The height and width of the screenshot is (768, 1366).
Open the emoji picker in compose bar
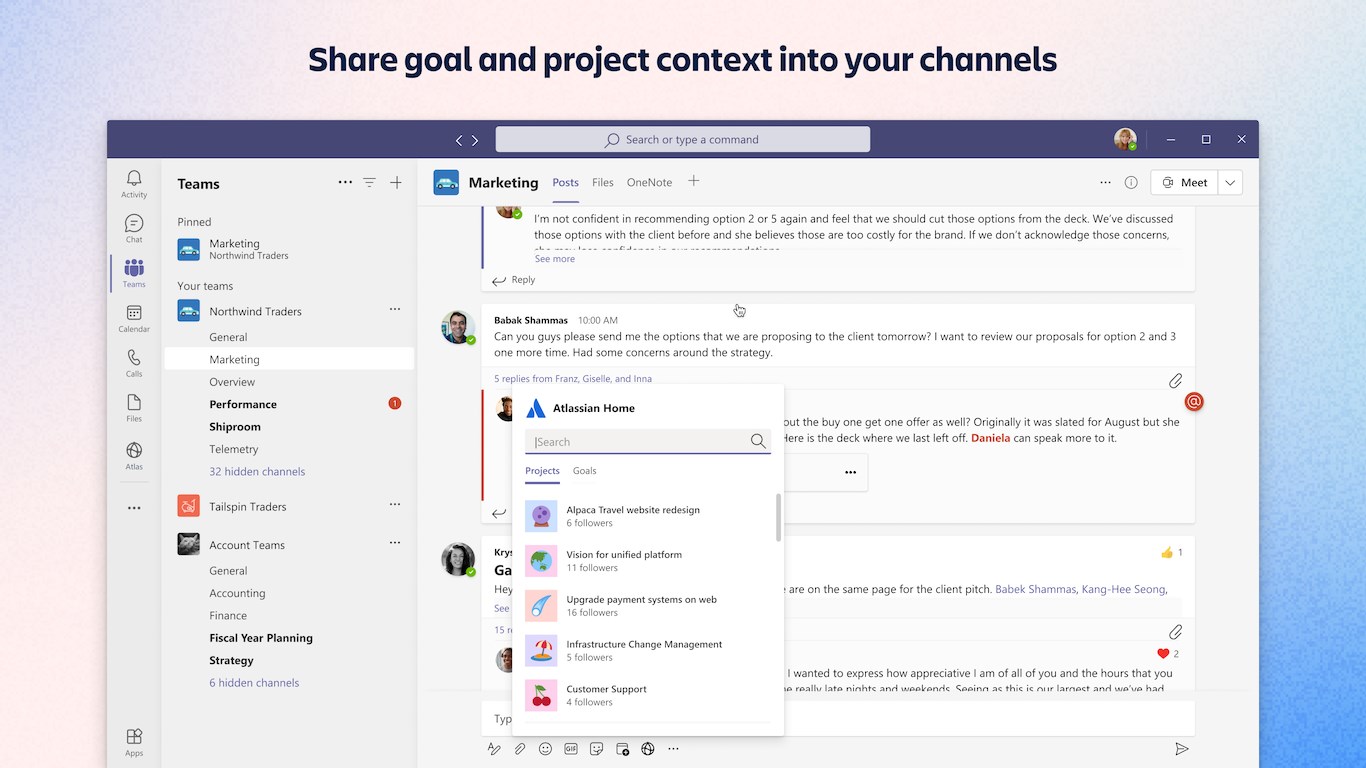pyautogui.click(x=545, y=748)
